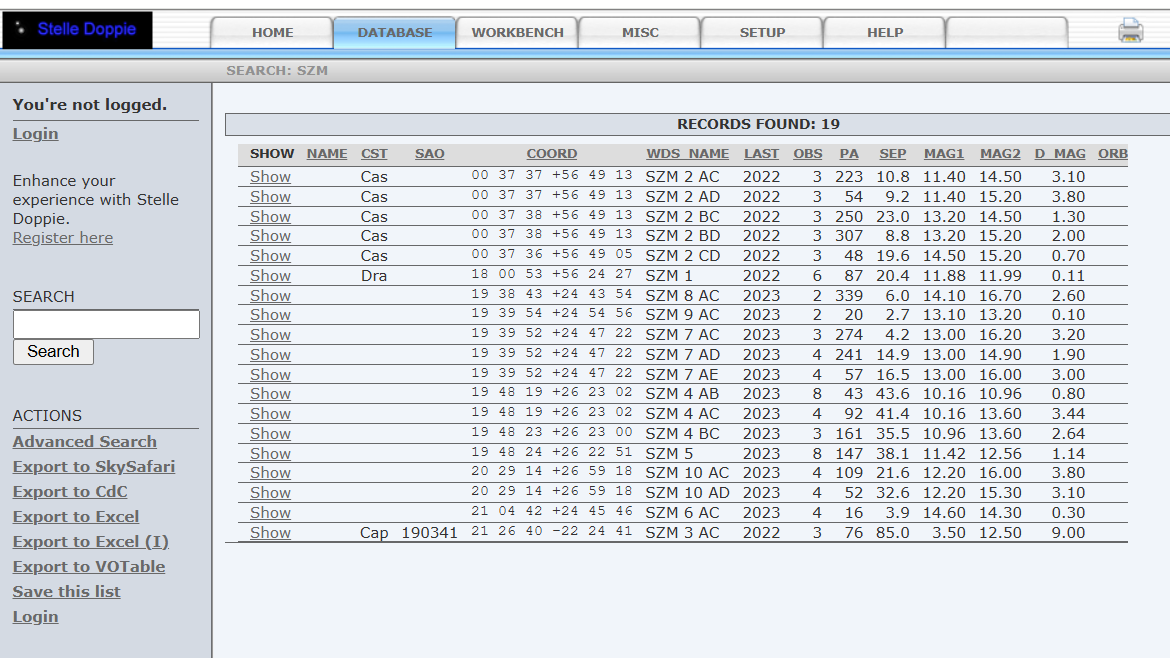This screenshot has width=1170, height=658.
Task: Click the Stelle Doppie logo
Action: 77,30
